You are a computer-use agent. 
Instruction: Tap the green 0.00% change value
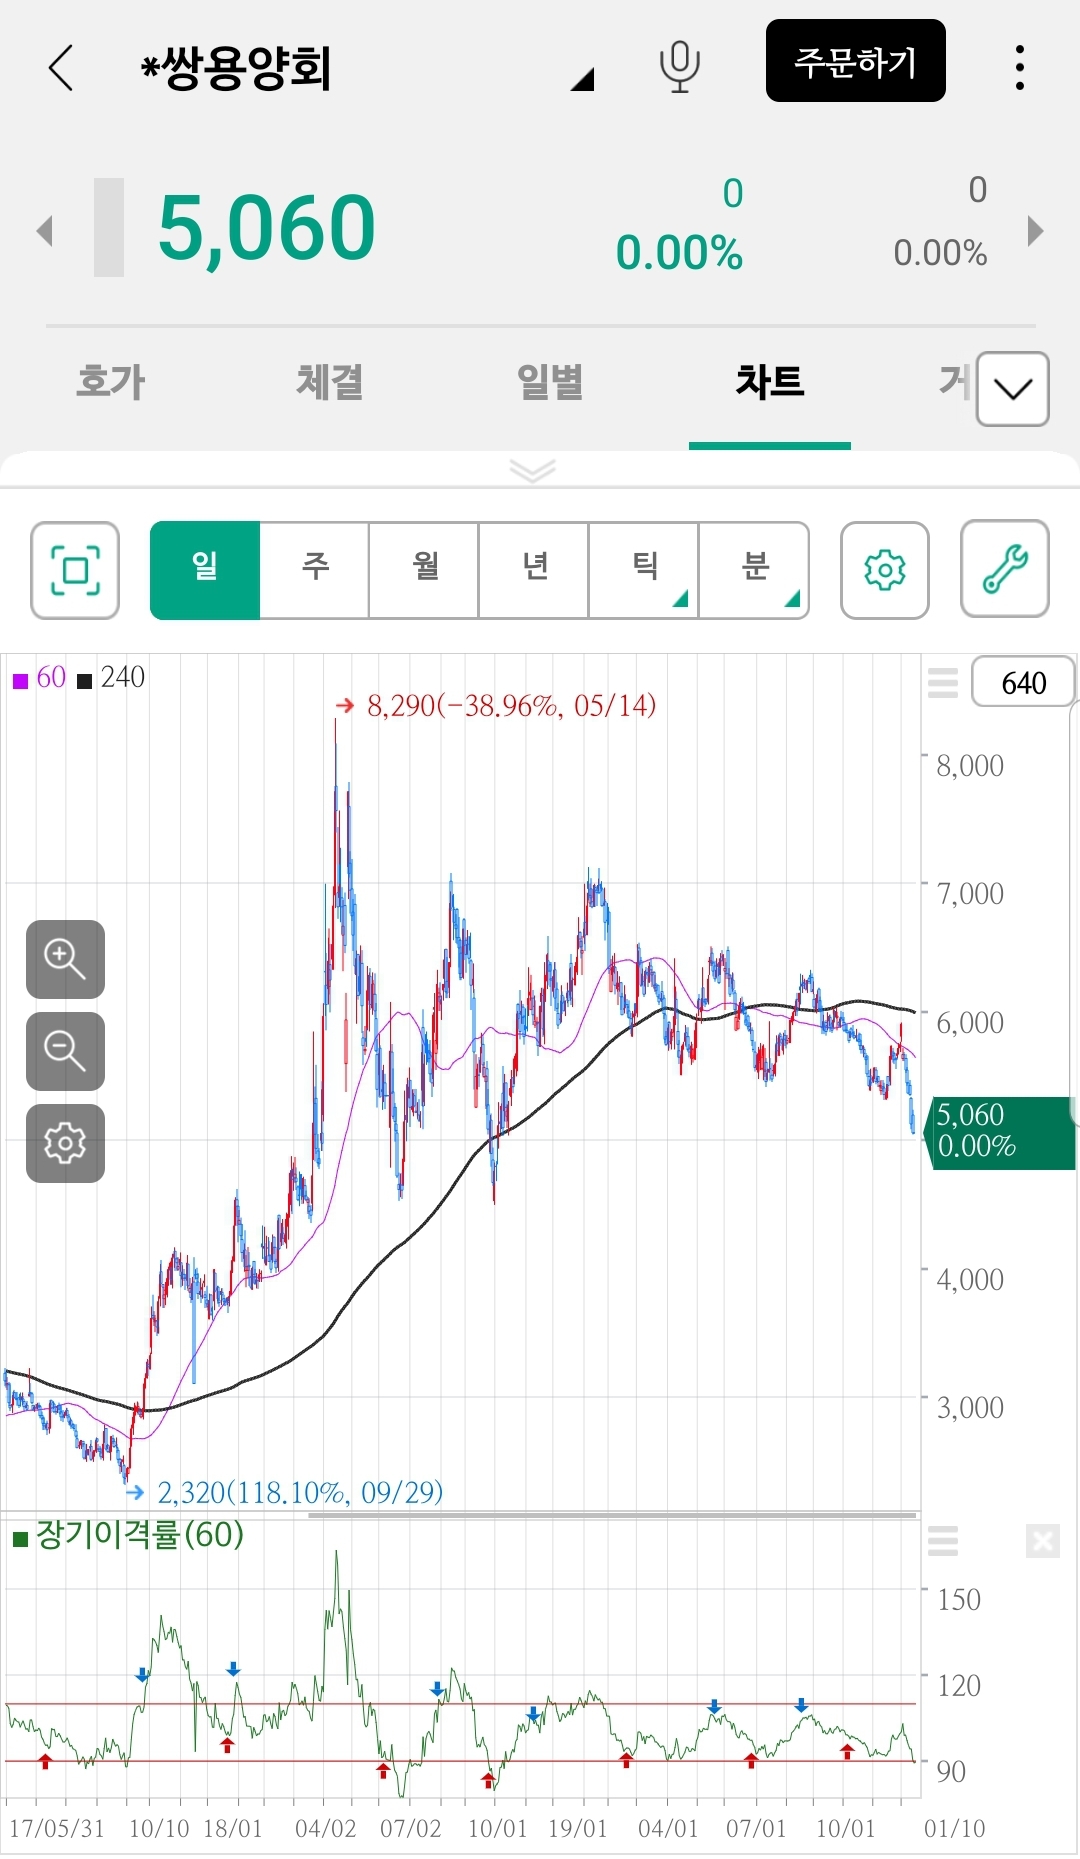pyautogui.click(x=679, y=253)
